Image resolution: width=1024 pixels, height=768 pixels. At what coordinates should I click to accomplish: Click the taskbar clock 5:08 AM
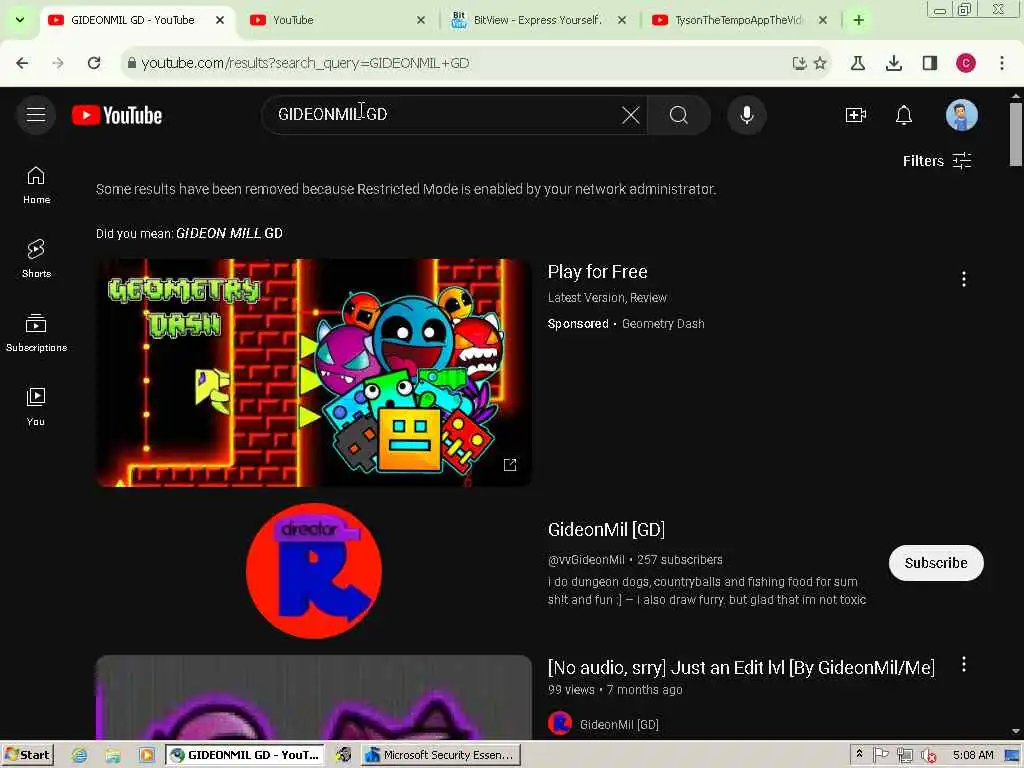click(x=972, y=755)
